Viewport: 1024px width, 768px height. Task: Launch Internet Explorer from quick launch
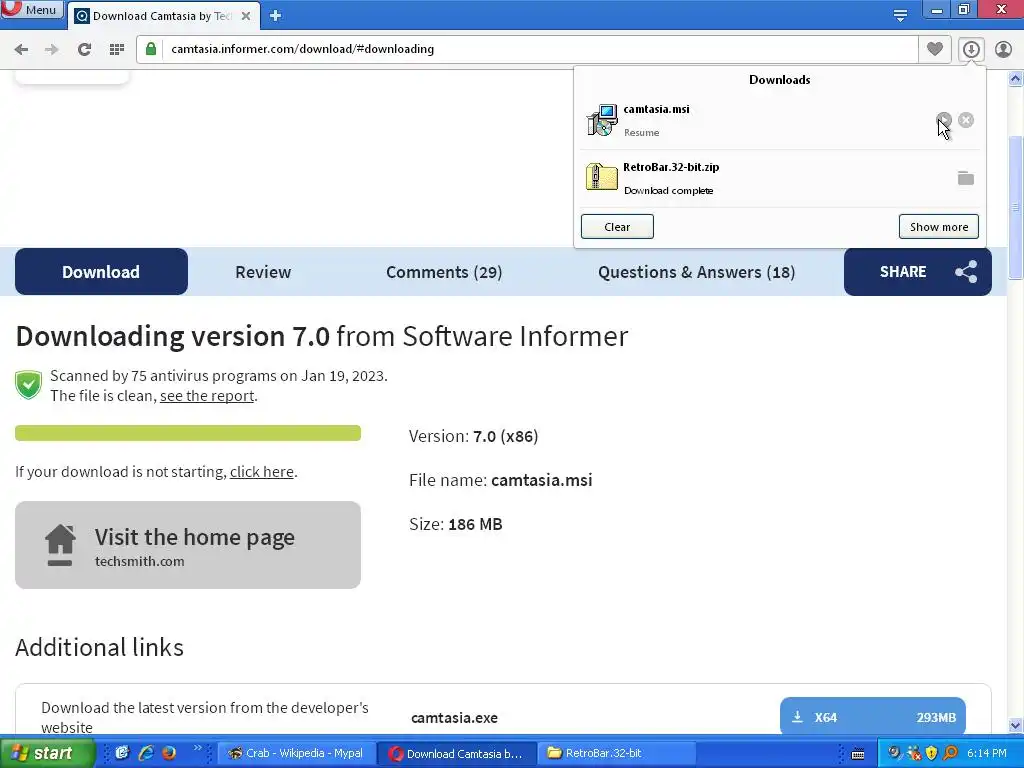point(146,753)
